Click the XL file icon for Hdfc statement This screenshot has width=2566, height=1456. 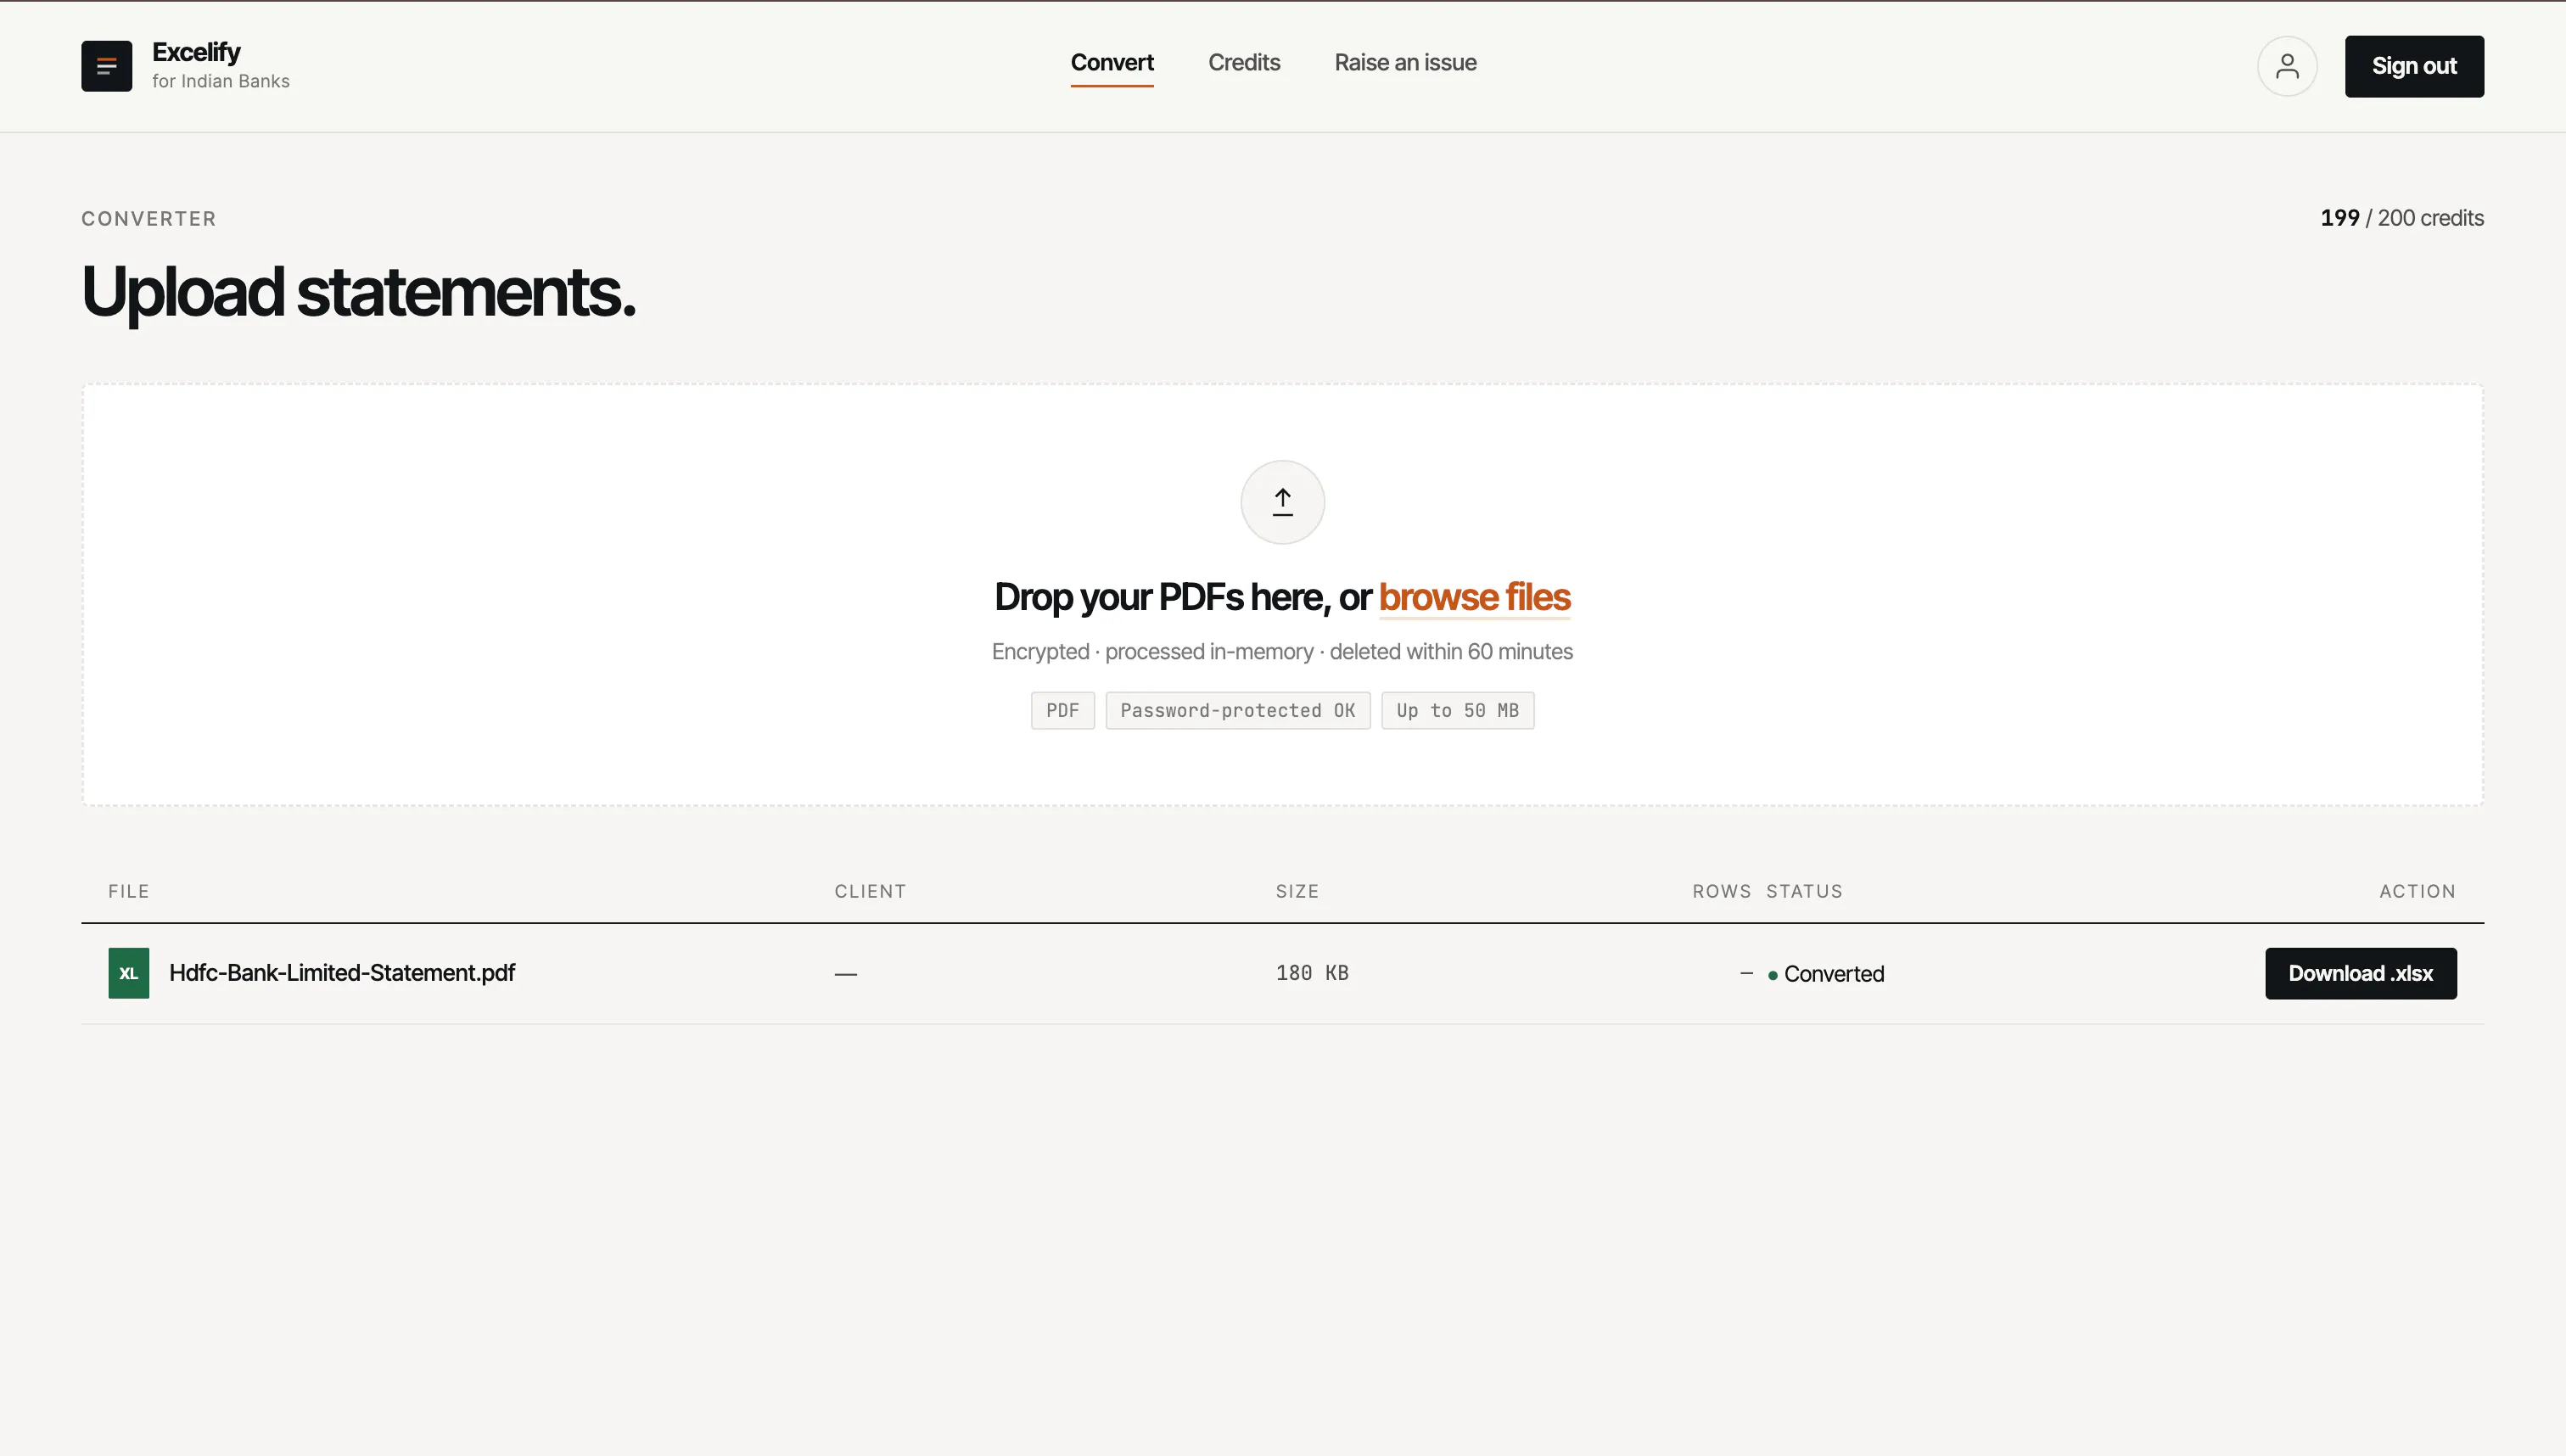coord(129,973)
